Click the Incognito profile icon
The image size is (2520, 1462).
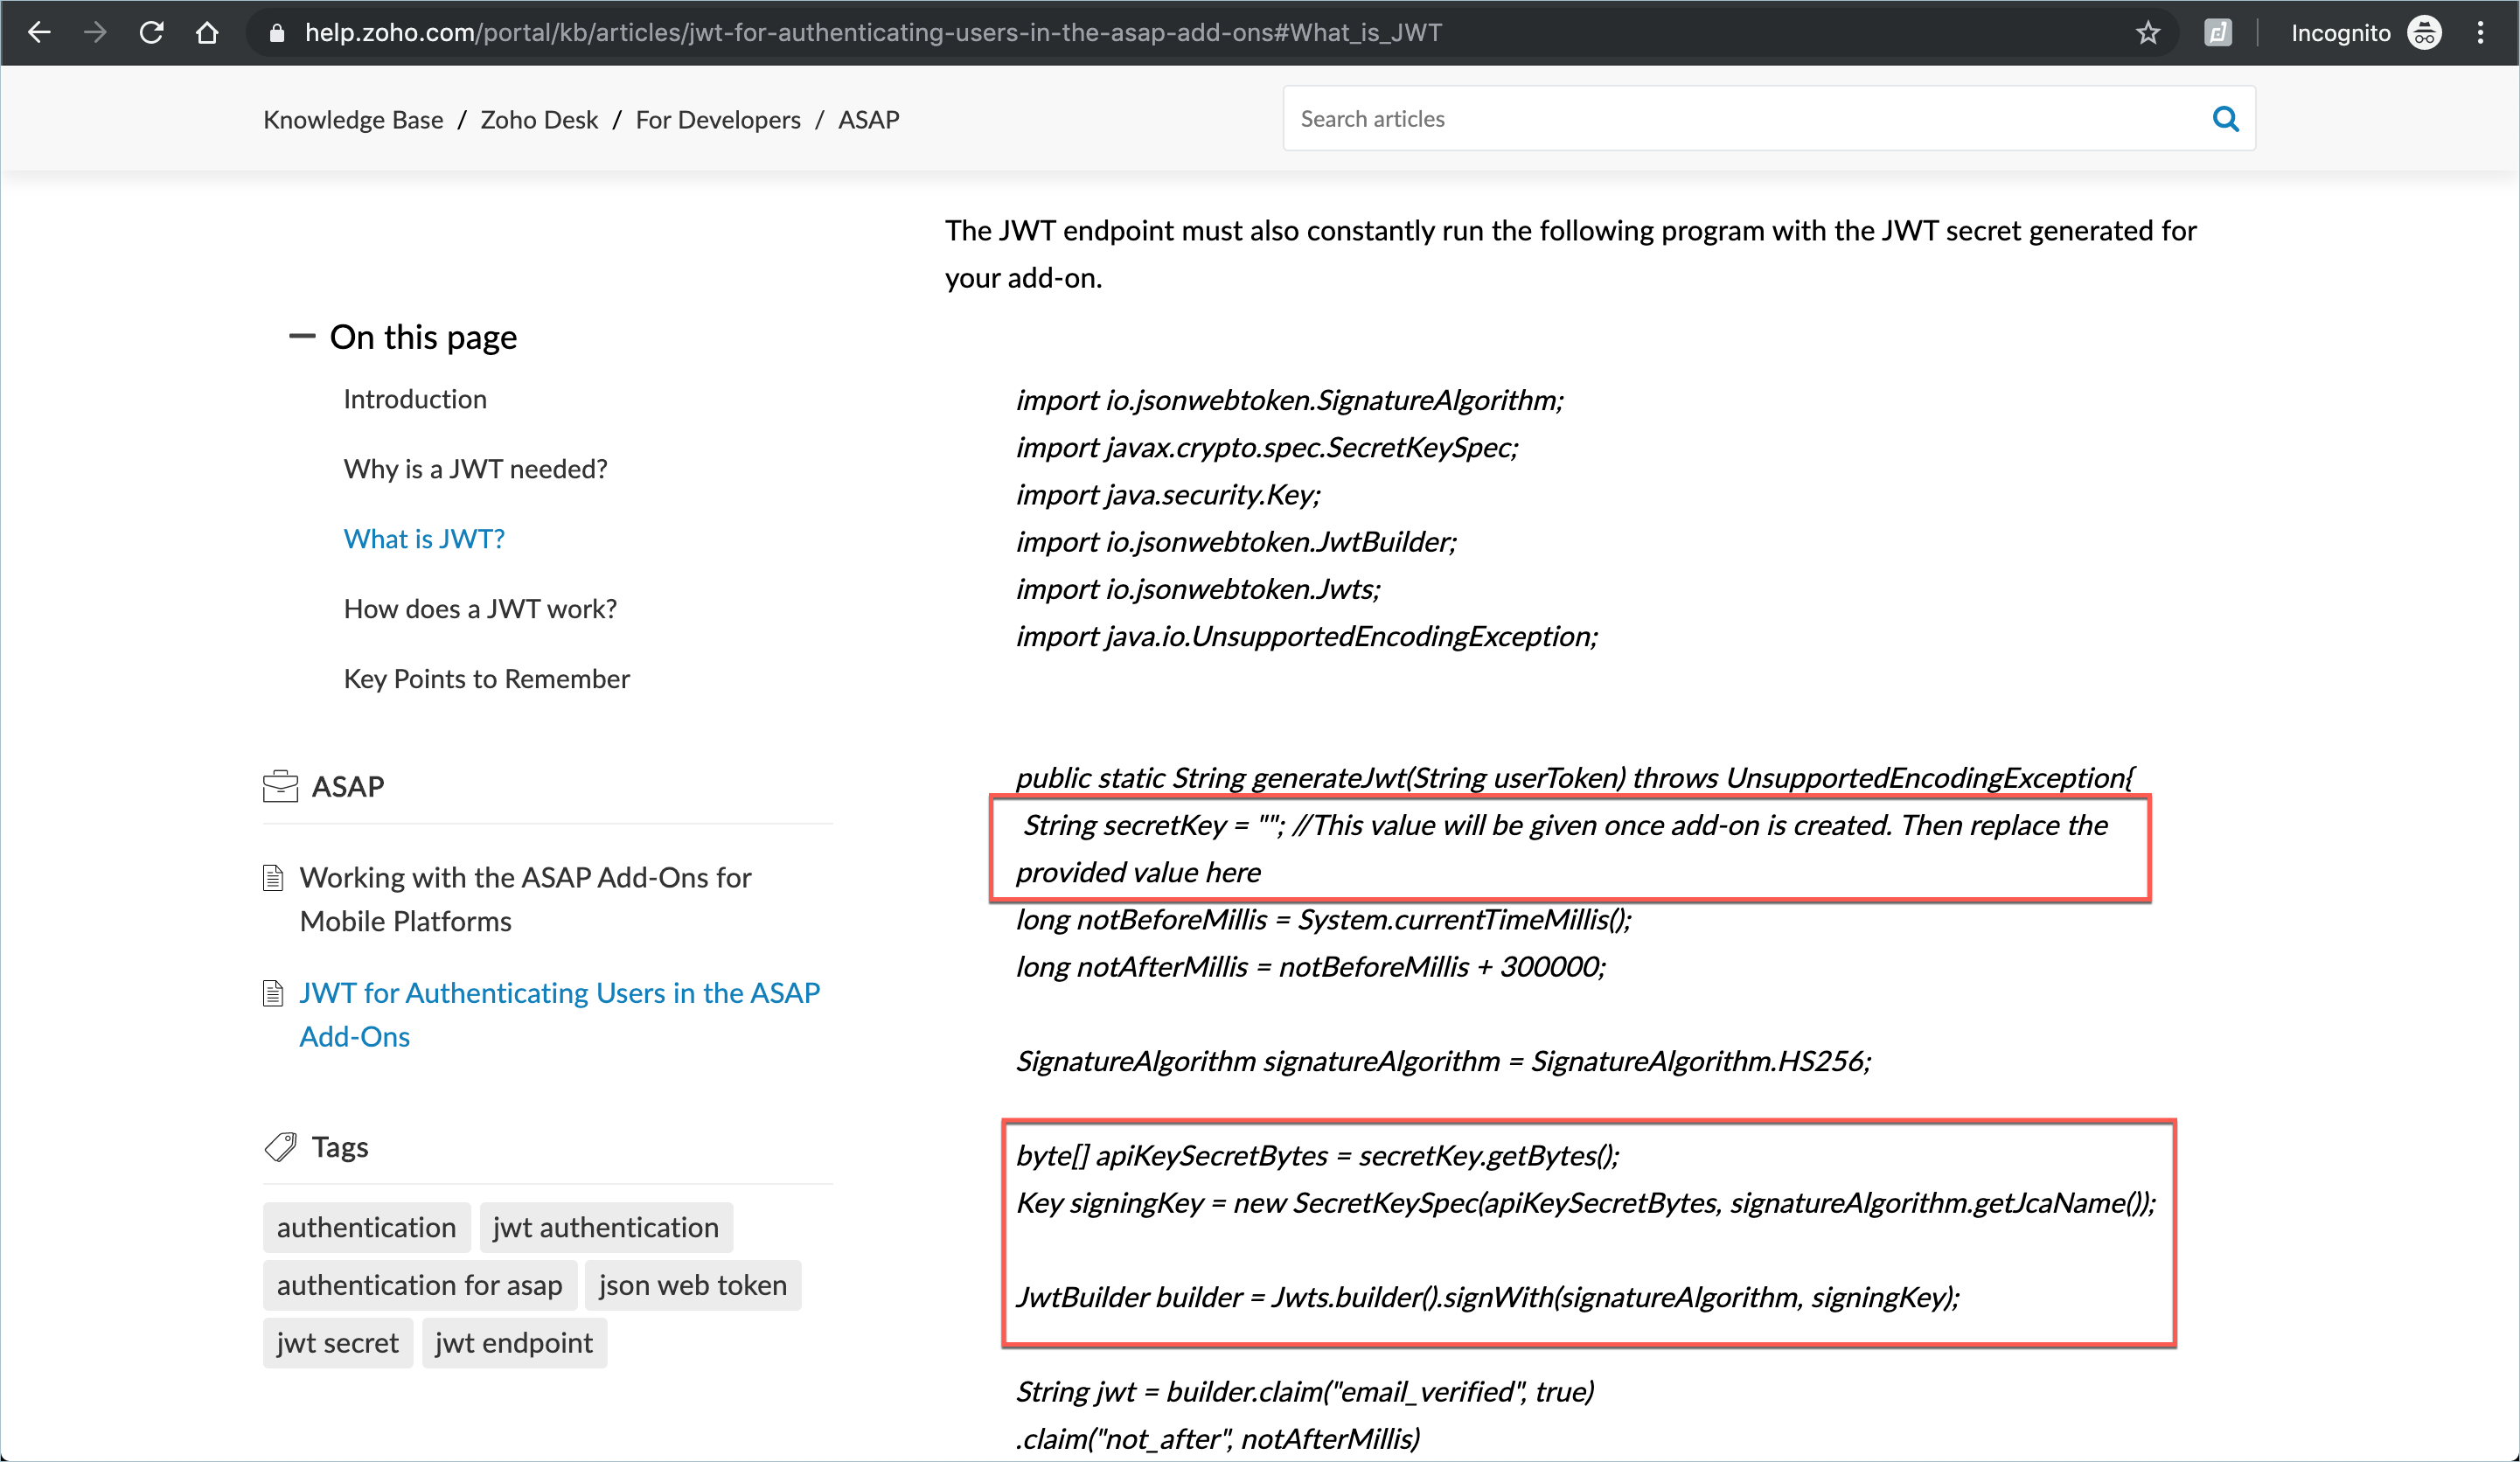2424,33
